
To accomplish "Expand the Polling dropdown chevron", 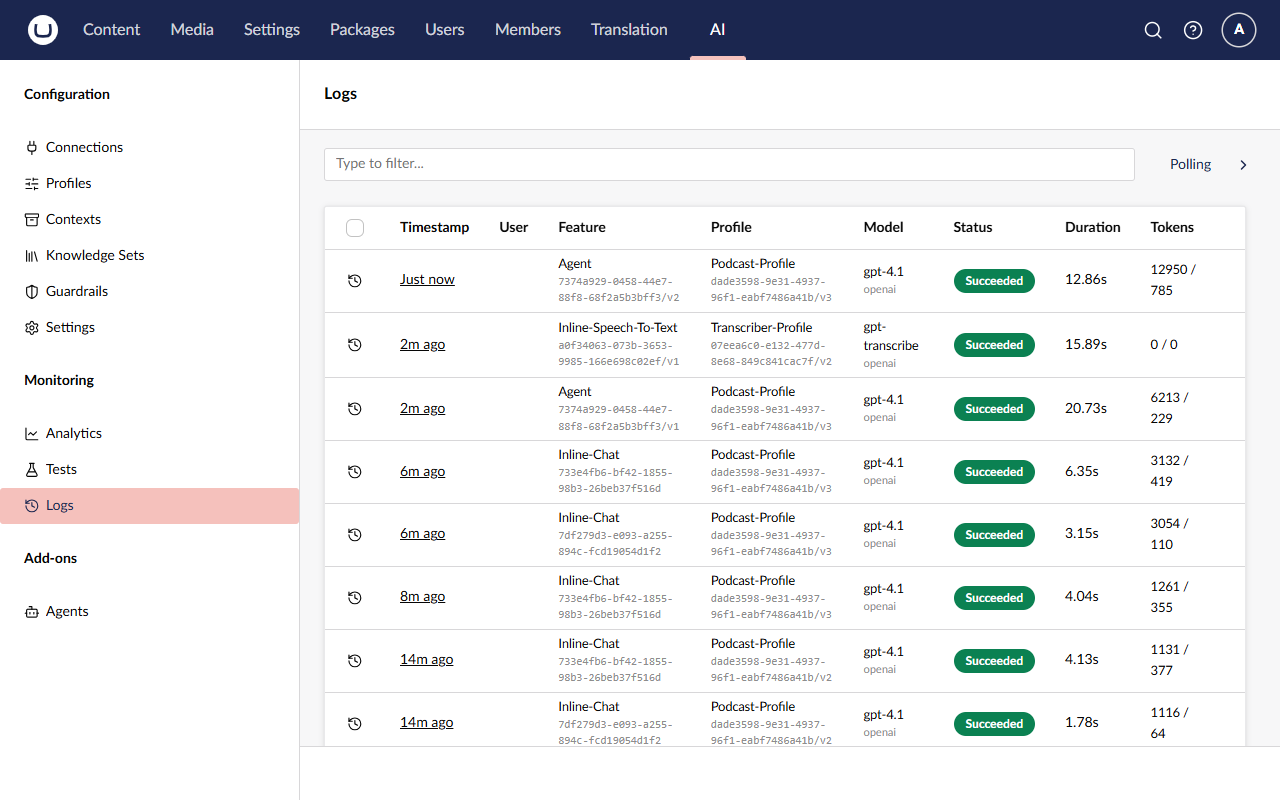I will [1243, 165].
